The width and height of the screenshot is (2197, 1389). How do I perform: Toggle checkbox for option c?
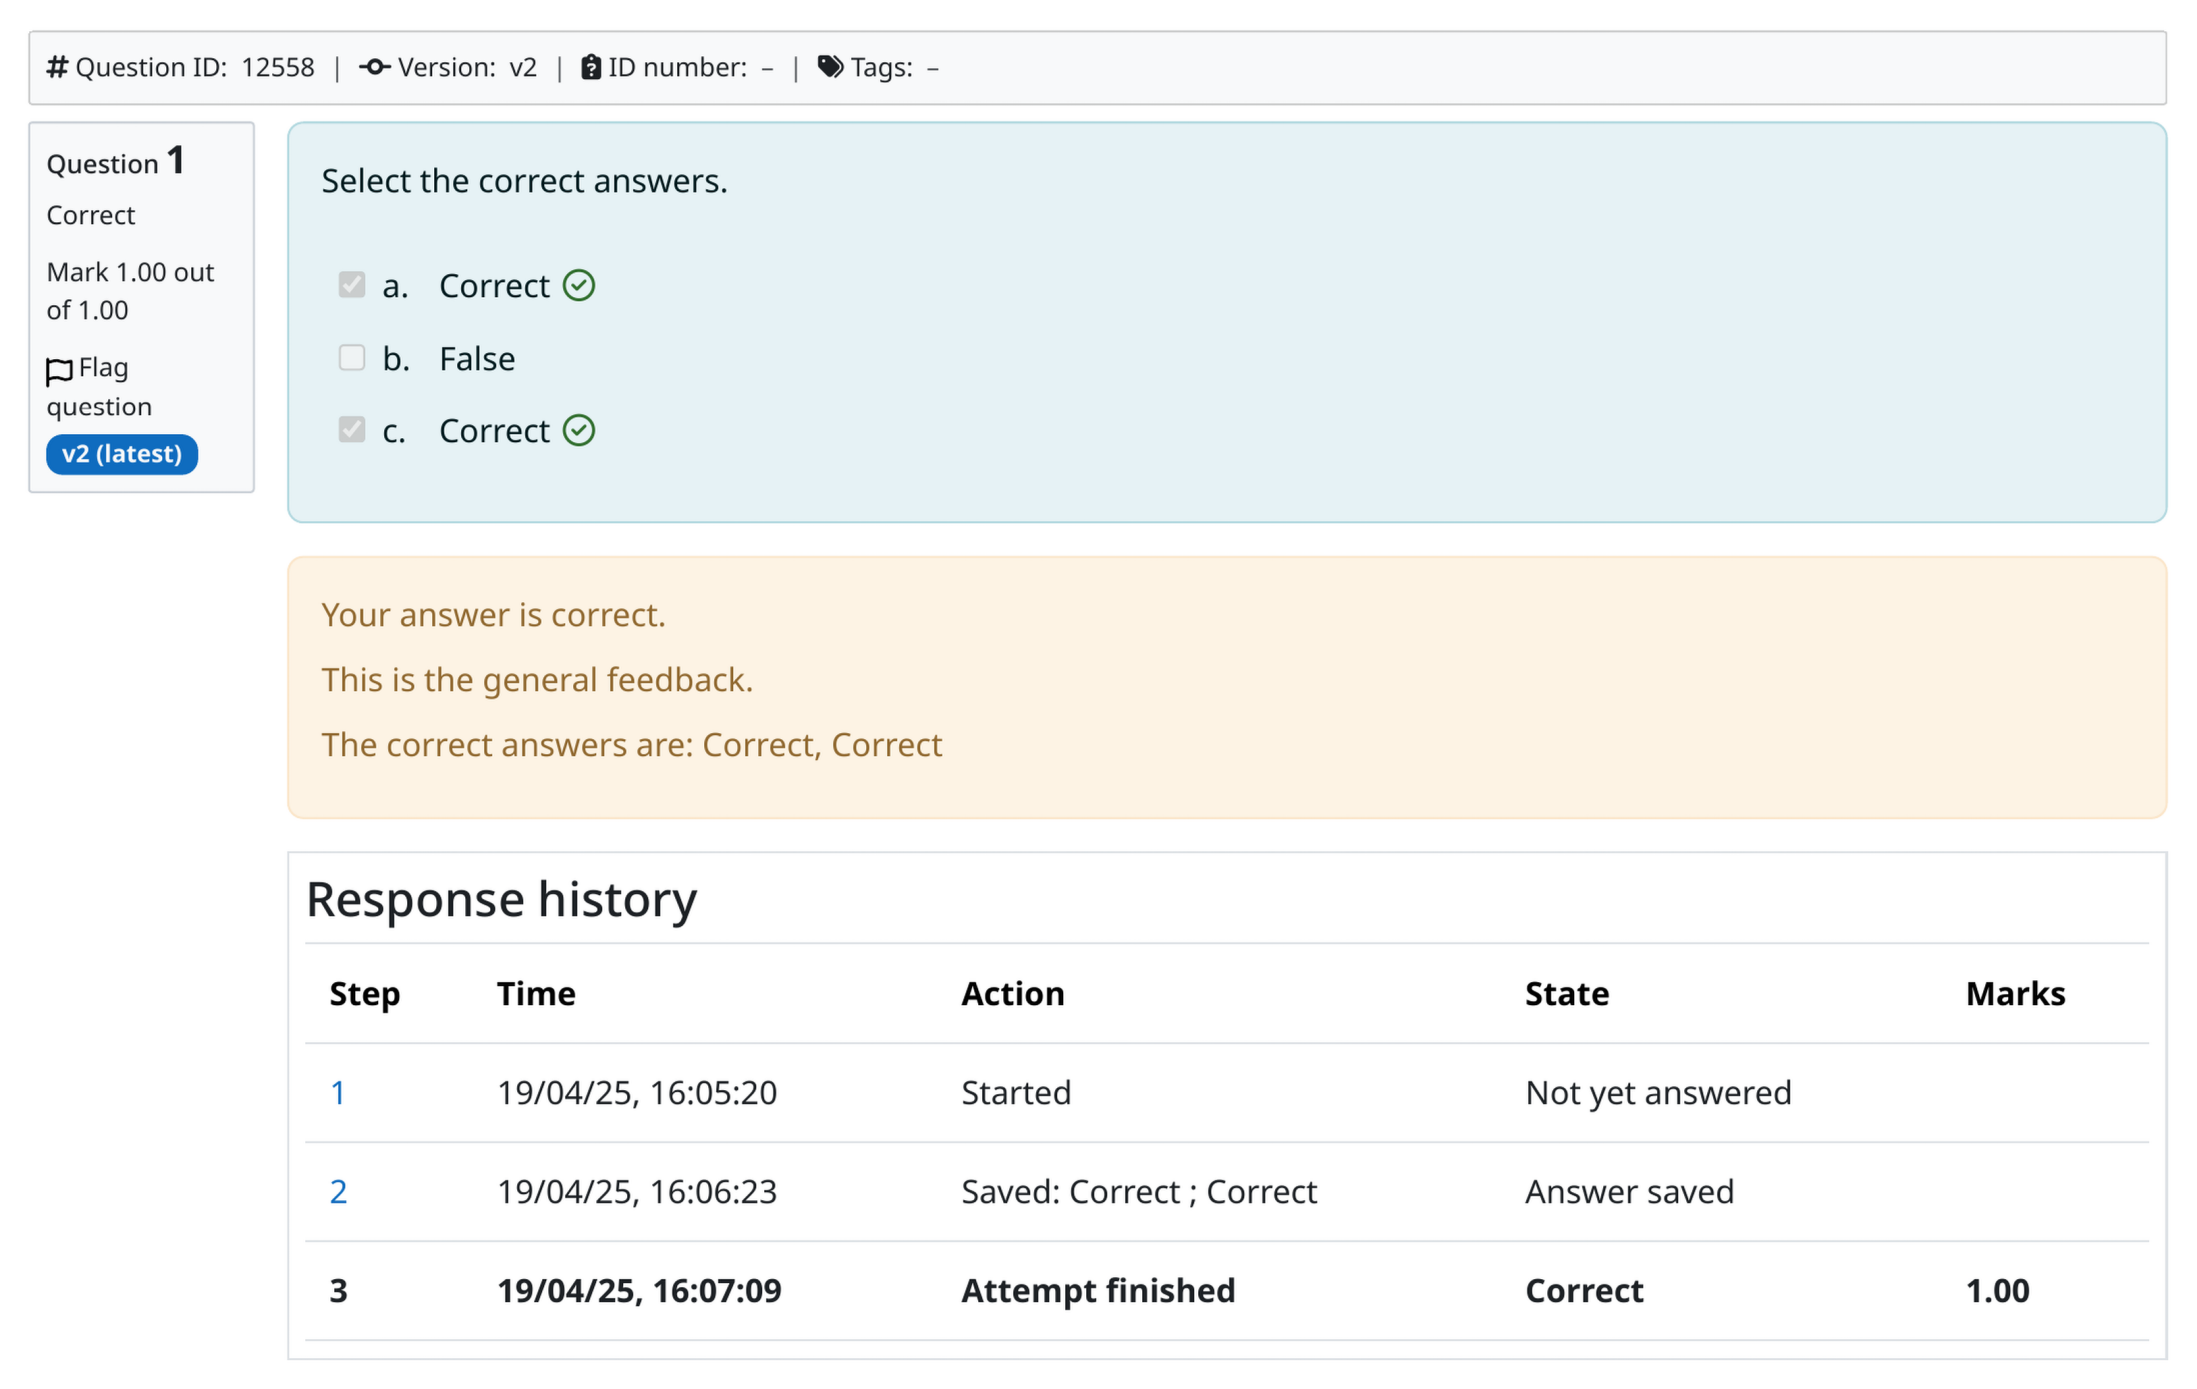pyautogui.click(x=352, y=430)
